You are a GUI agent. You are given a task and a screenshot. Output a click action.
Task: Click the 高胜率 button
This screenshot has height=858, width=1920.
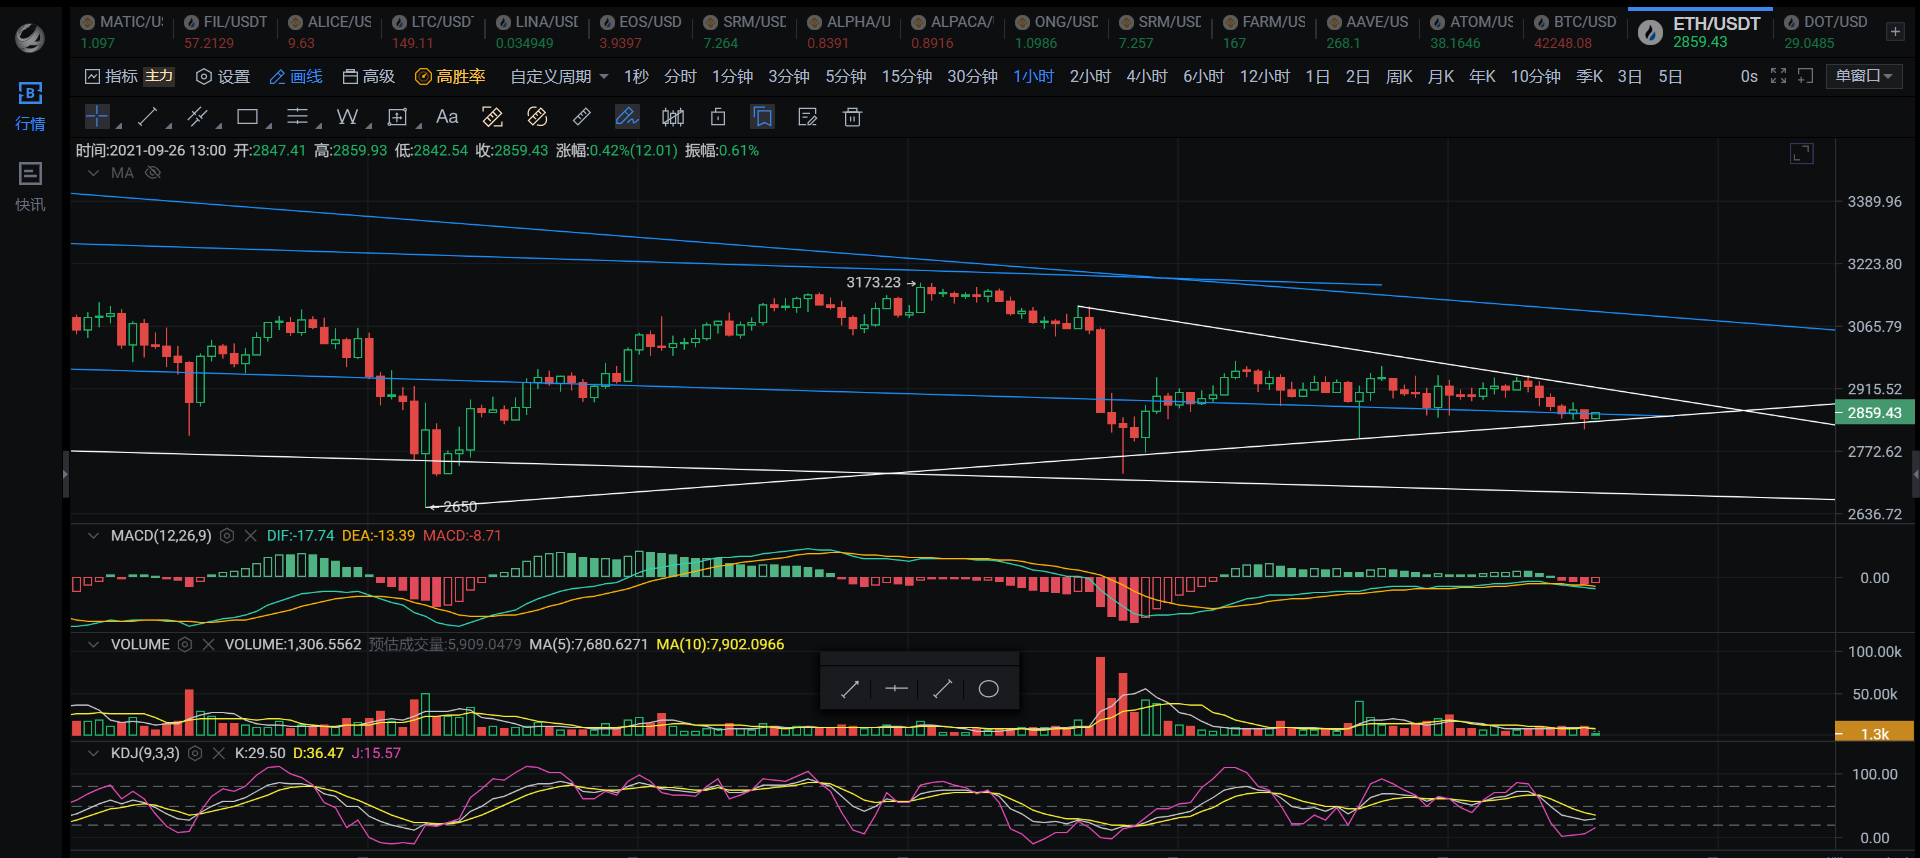coord(450,77)
